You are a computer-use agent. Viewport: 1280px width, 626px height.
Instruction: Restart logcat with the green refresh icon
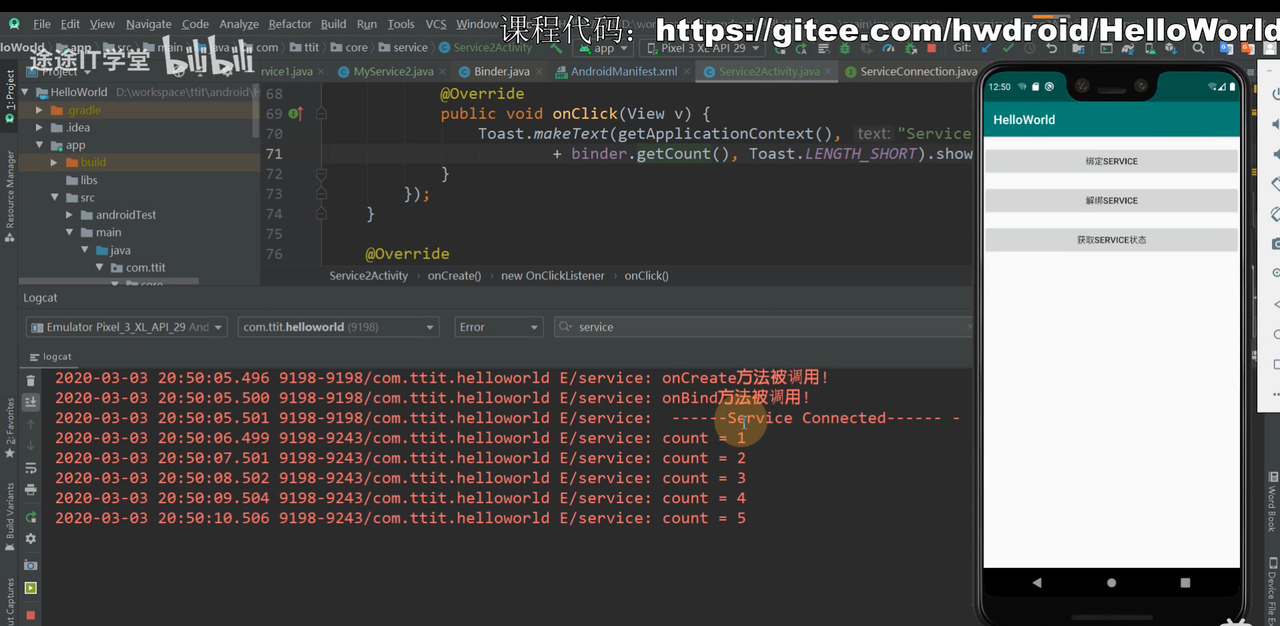point(30,517)
